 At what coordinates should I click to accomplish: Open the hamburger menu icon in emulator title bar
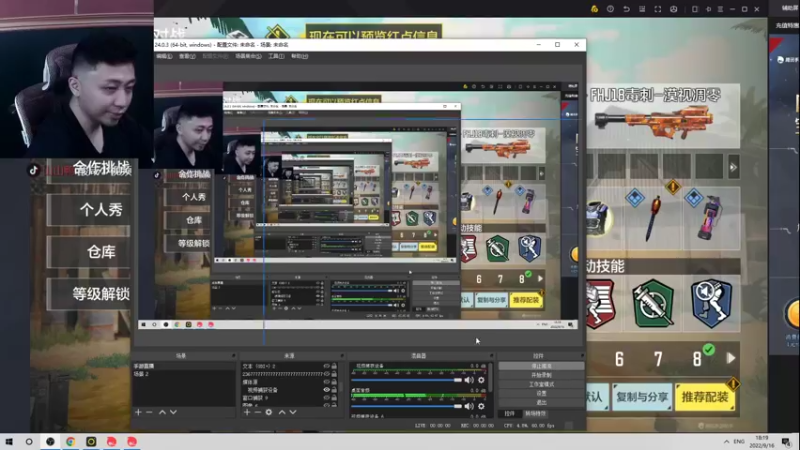[x=720, y=9]
